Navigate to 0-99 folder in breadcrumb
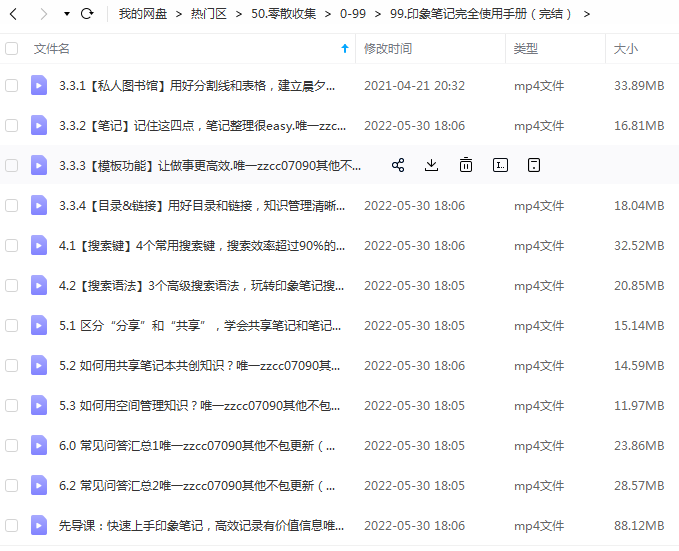The height and width of the screenshot is (551, 679). pos(353,14)
